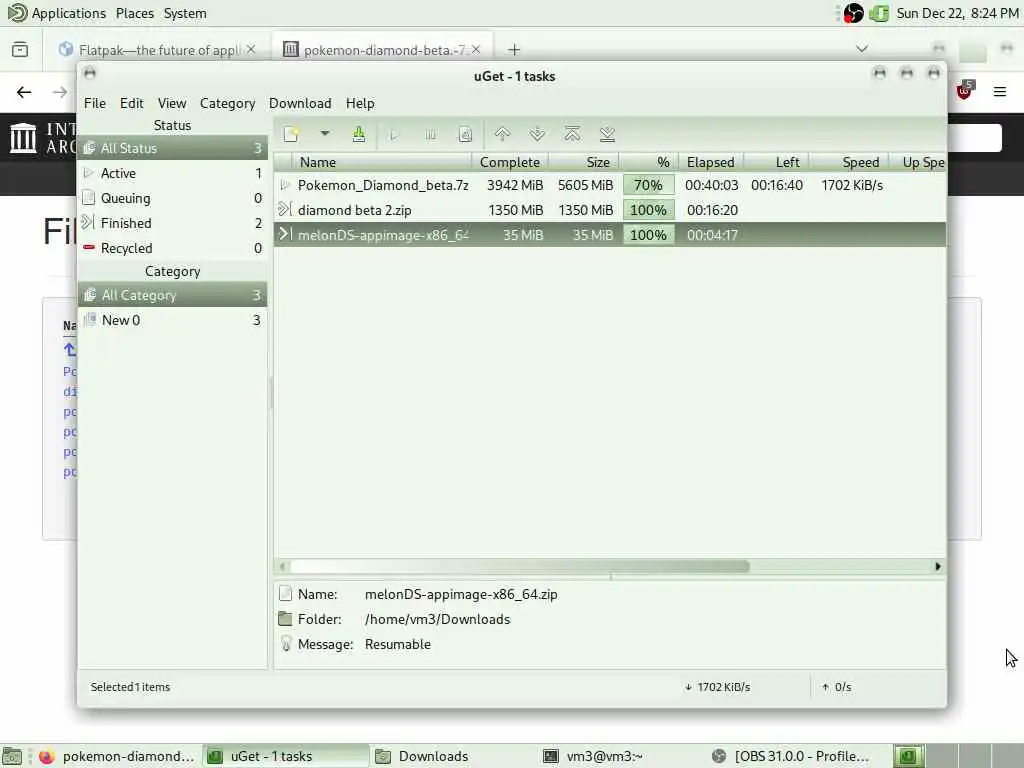This screenshot has width=1024, height=768.
Task: Click the Set Runnable play icon
Action: [394, 135]
